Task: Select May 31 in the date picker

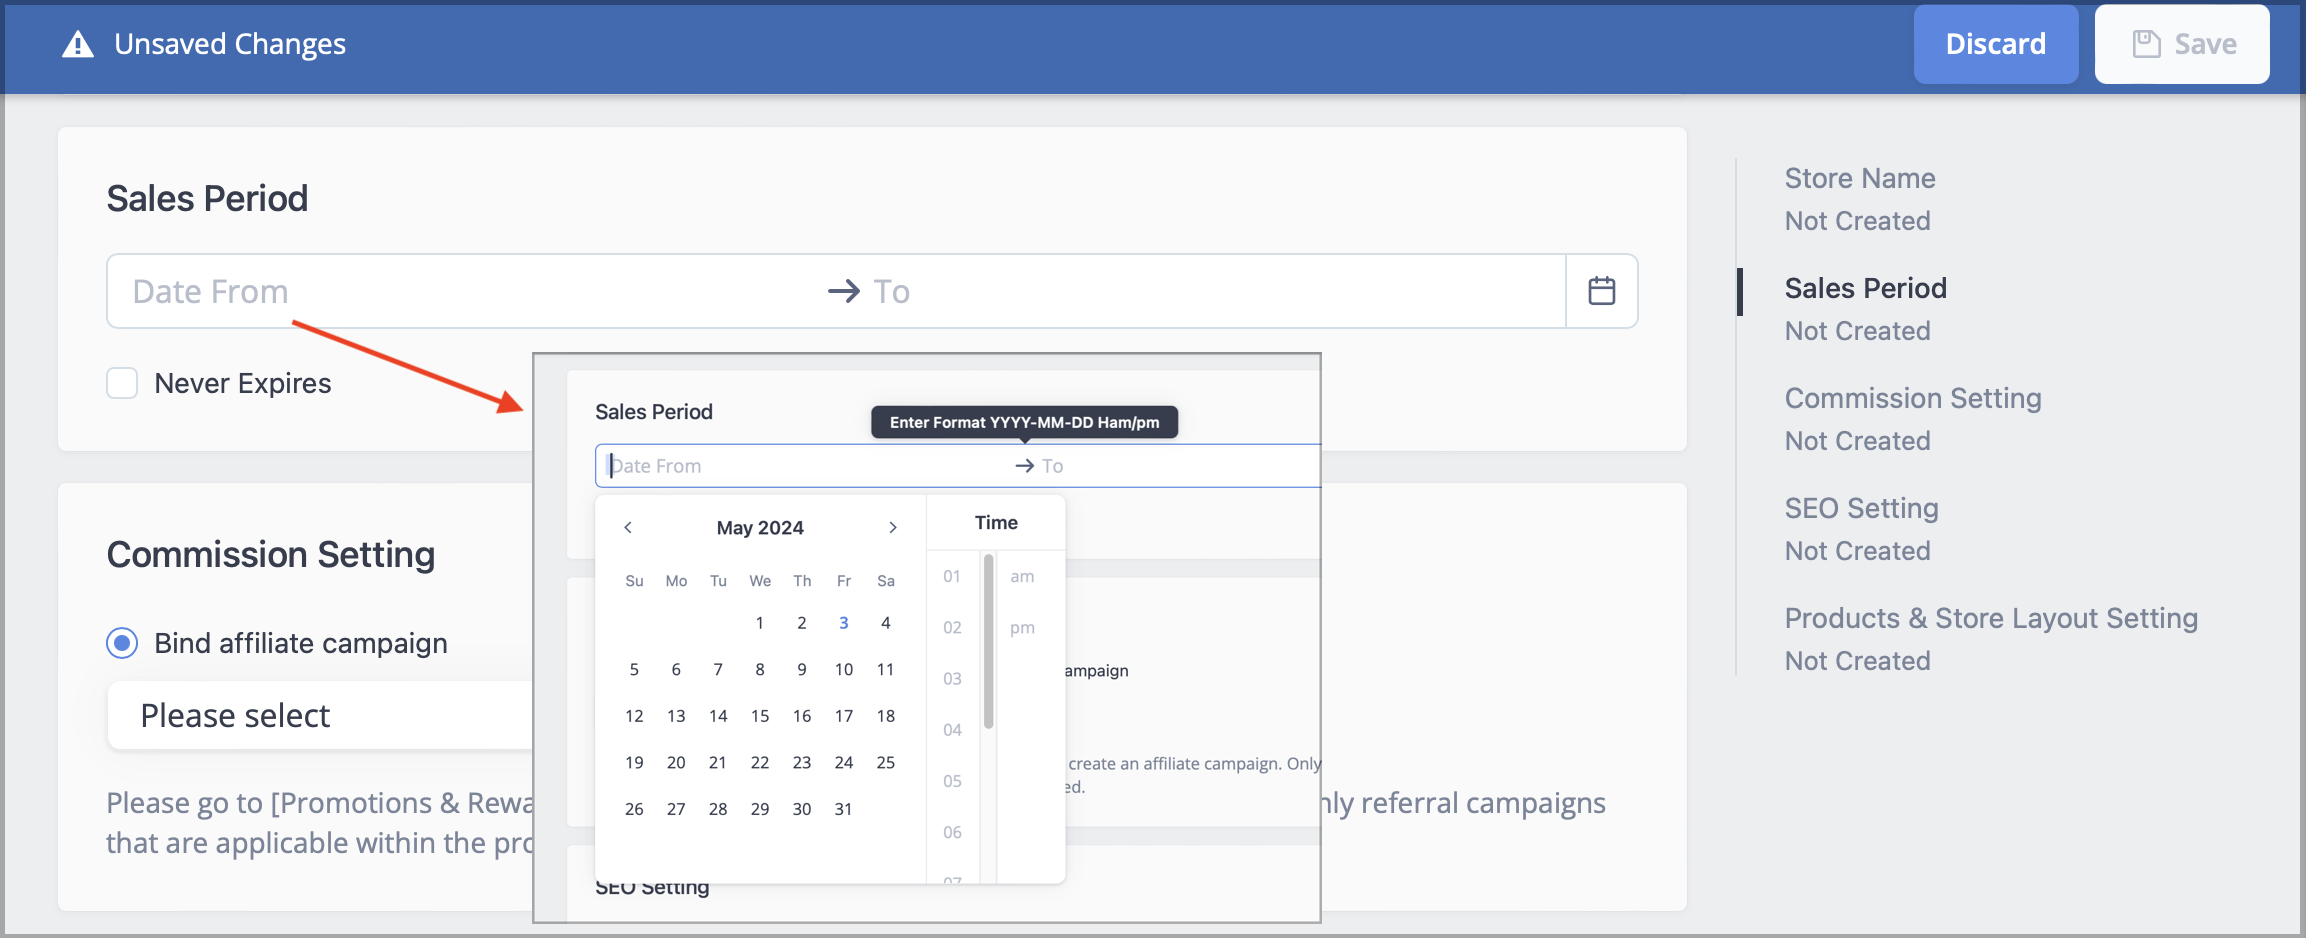Action: (x=843, y=808)
